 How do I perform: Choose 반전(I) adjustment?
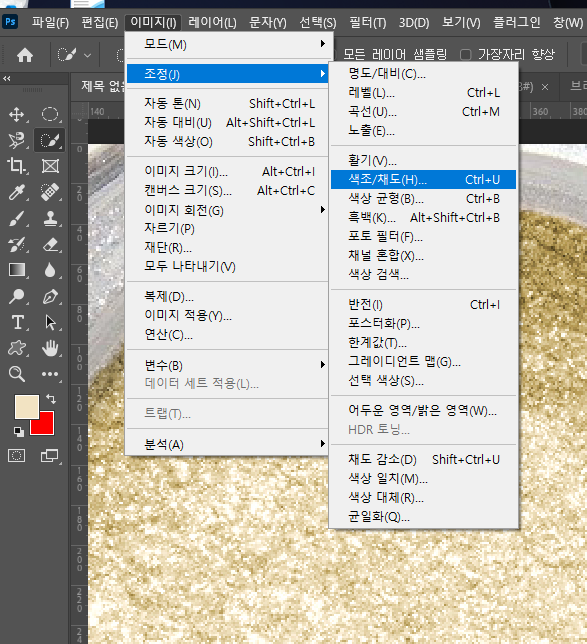[423, 305]
